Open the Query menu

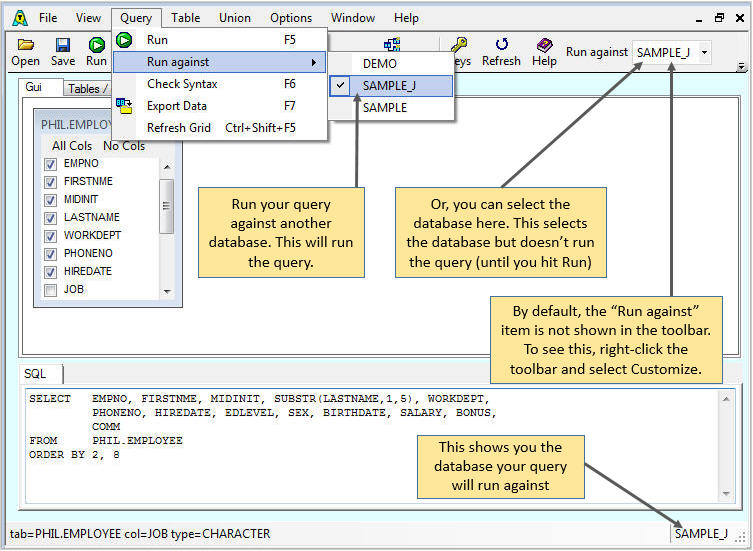click(136, 18)
